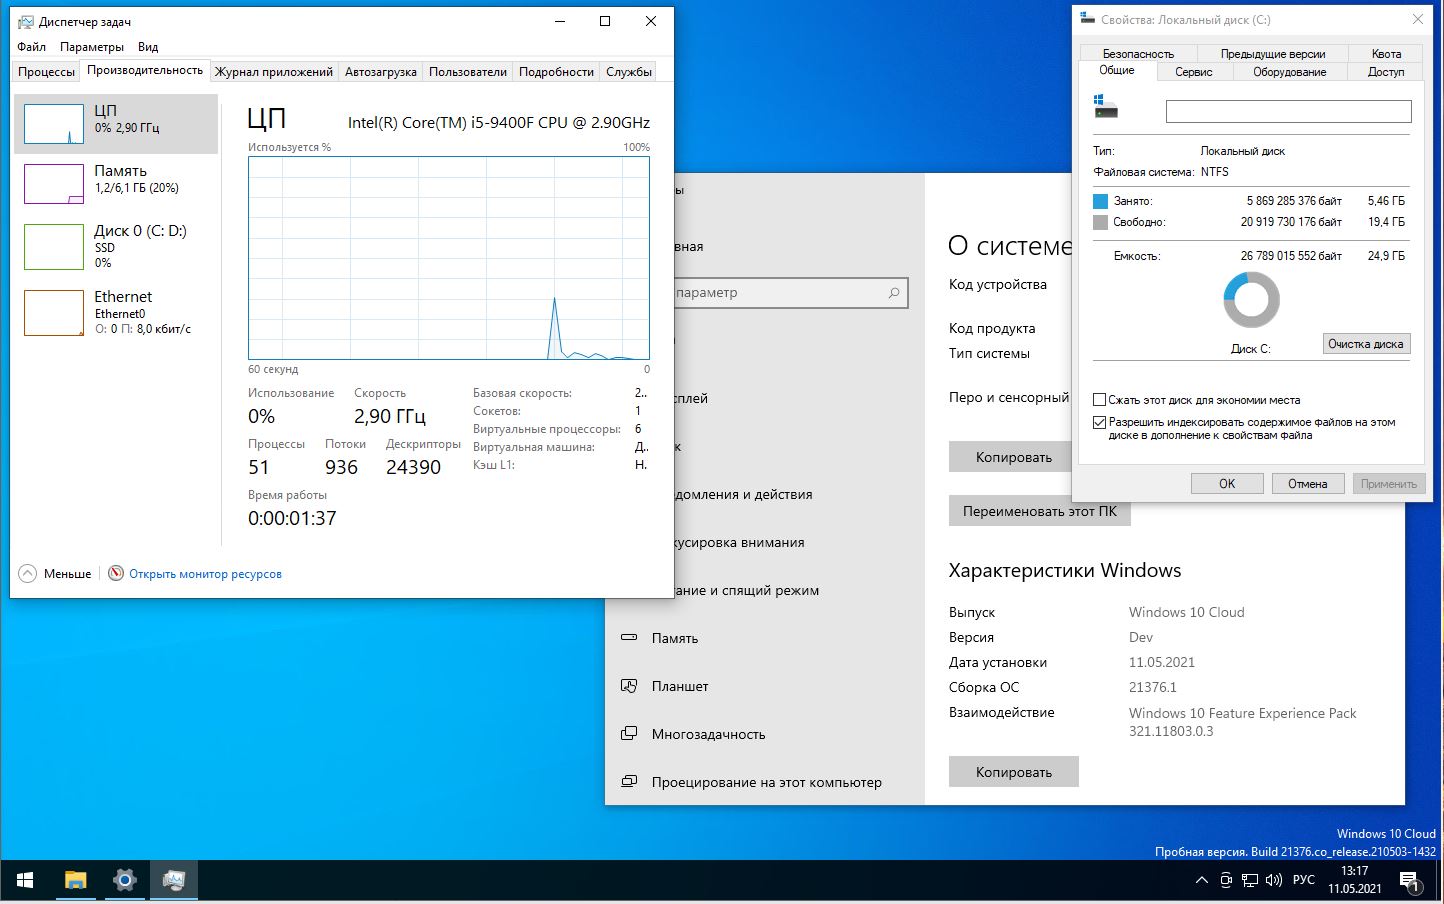Image resolution: width=1444 pixels, height=904 pixels.
Task: Switch to the Пользователи tab
Action: (468, 72)
